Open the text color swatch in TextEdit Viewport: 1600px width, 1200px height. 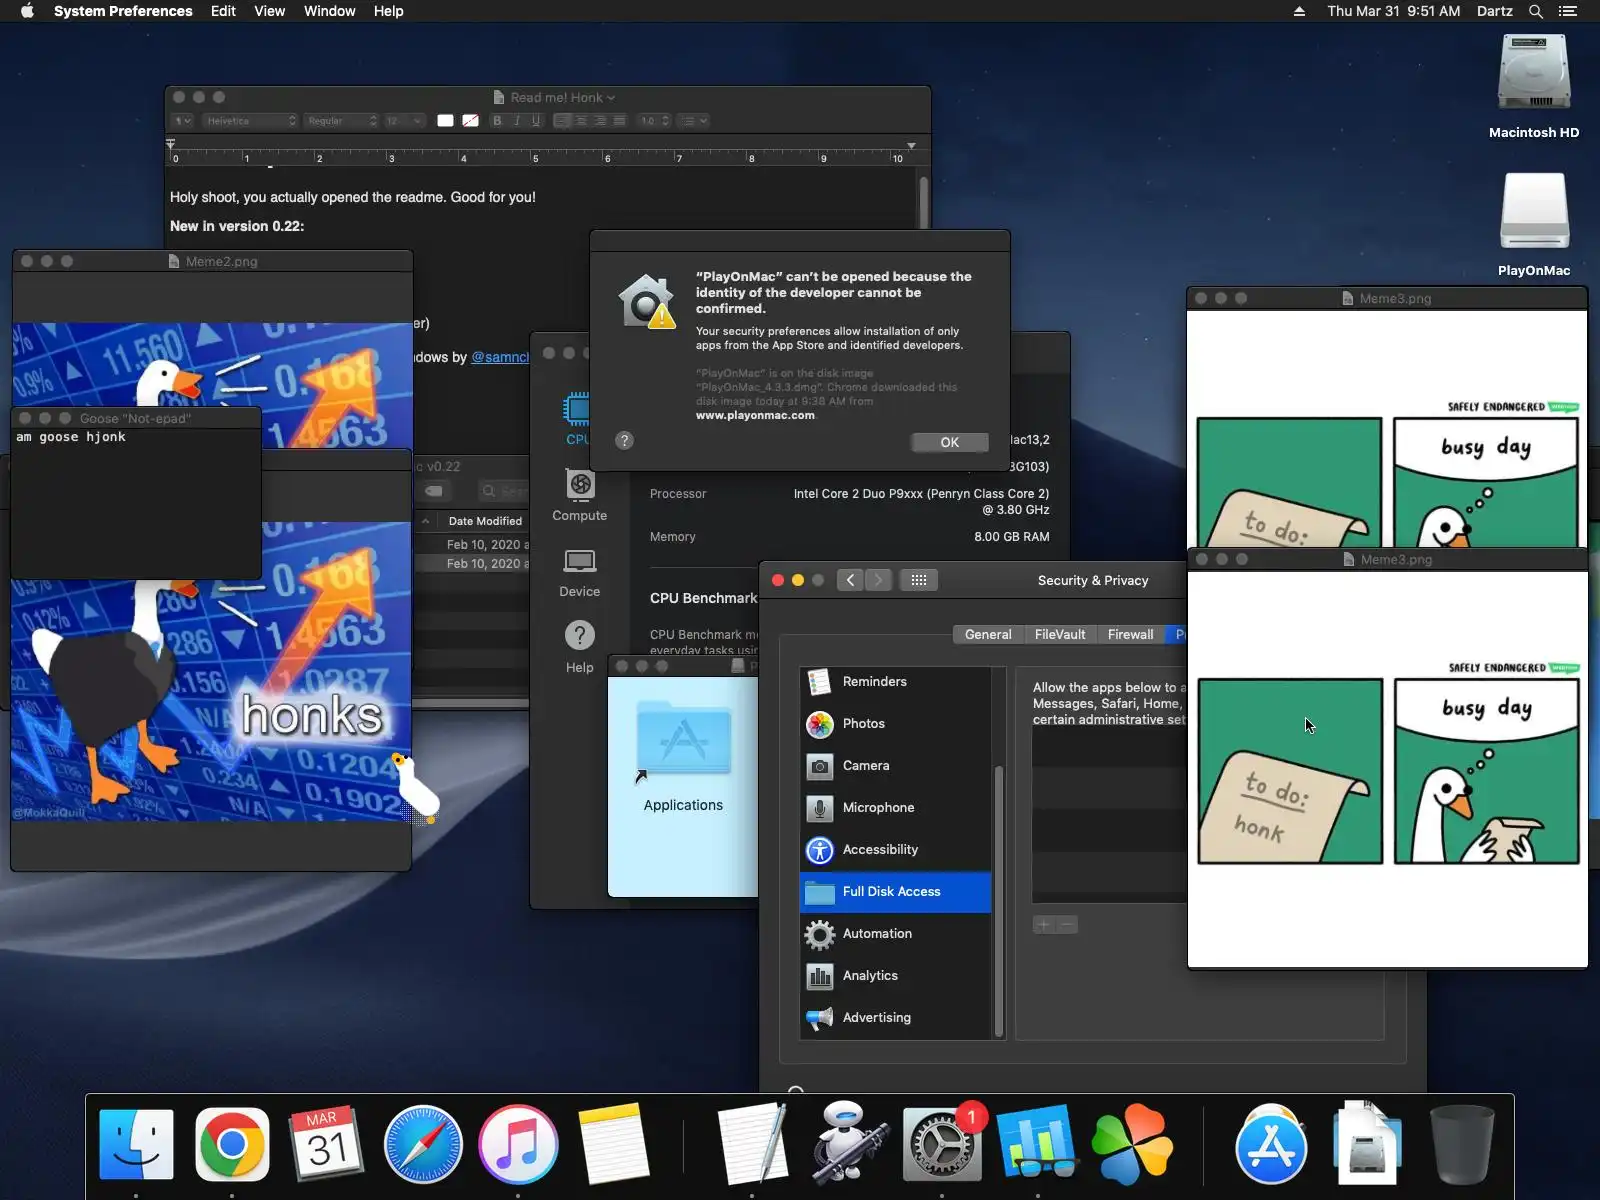[x=446, y=121]
